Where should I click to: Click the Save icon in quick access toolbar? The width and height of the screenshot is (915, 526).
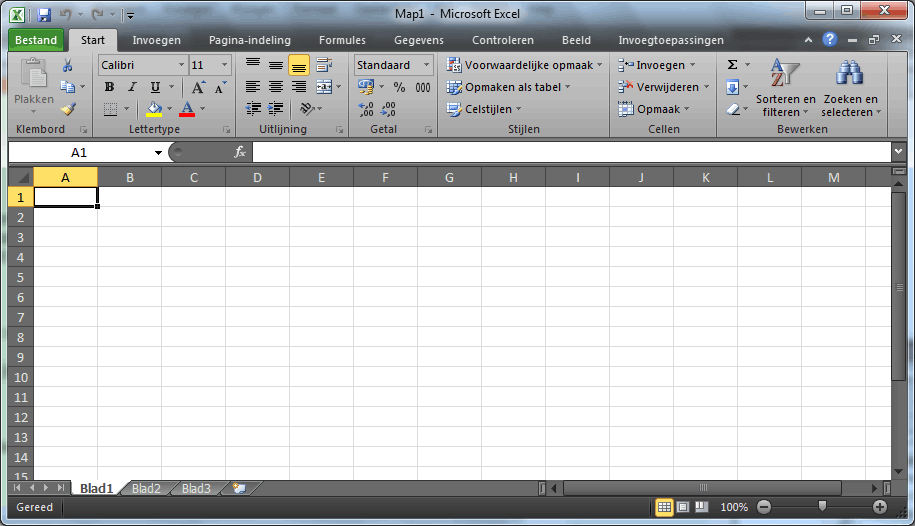coord(44,15)
